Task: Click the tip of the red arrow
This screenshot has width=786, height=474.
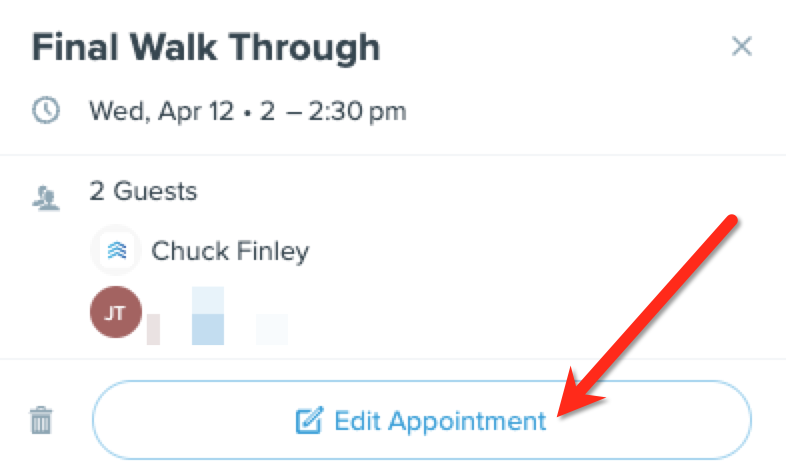Action: coord(558,415)
